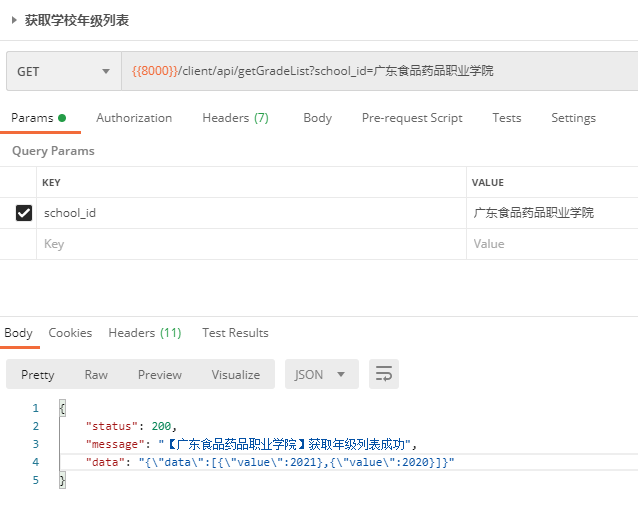Open the Tests tab
The height and width of the screenshot is (513, 638).
tap(507, 118)
